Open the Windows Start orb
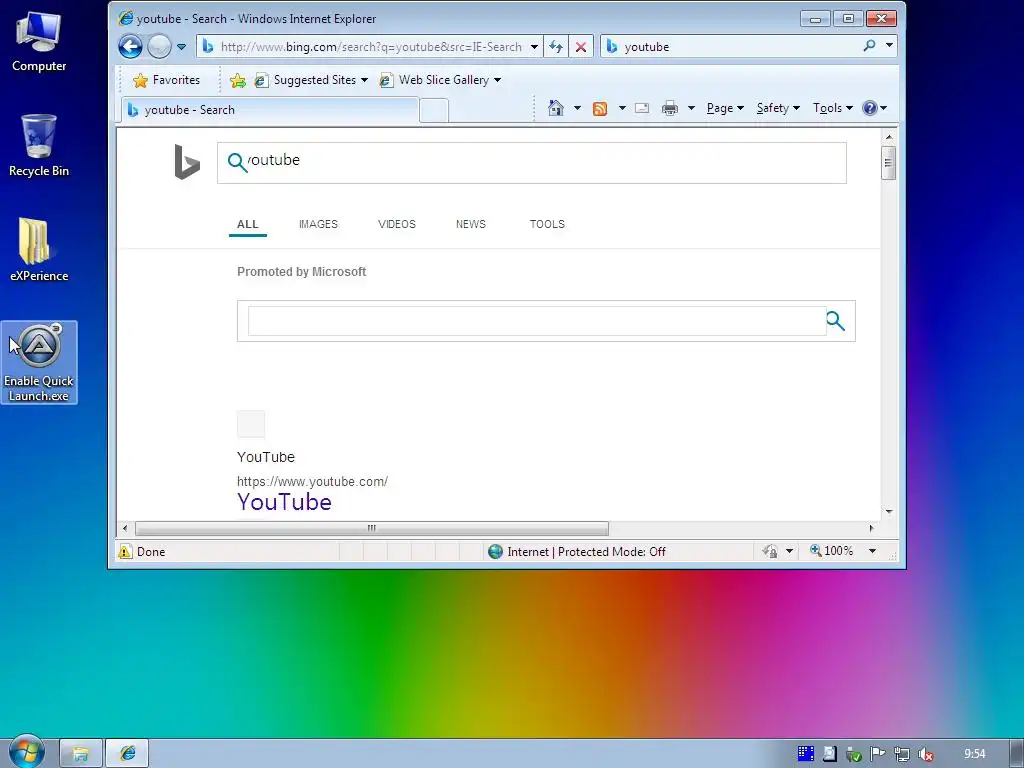 pos(26,752)
